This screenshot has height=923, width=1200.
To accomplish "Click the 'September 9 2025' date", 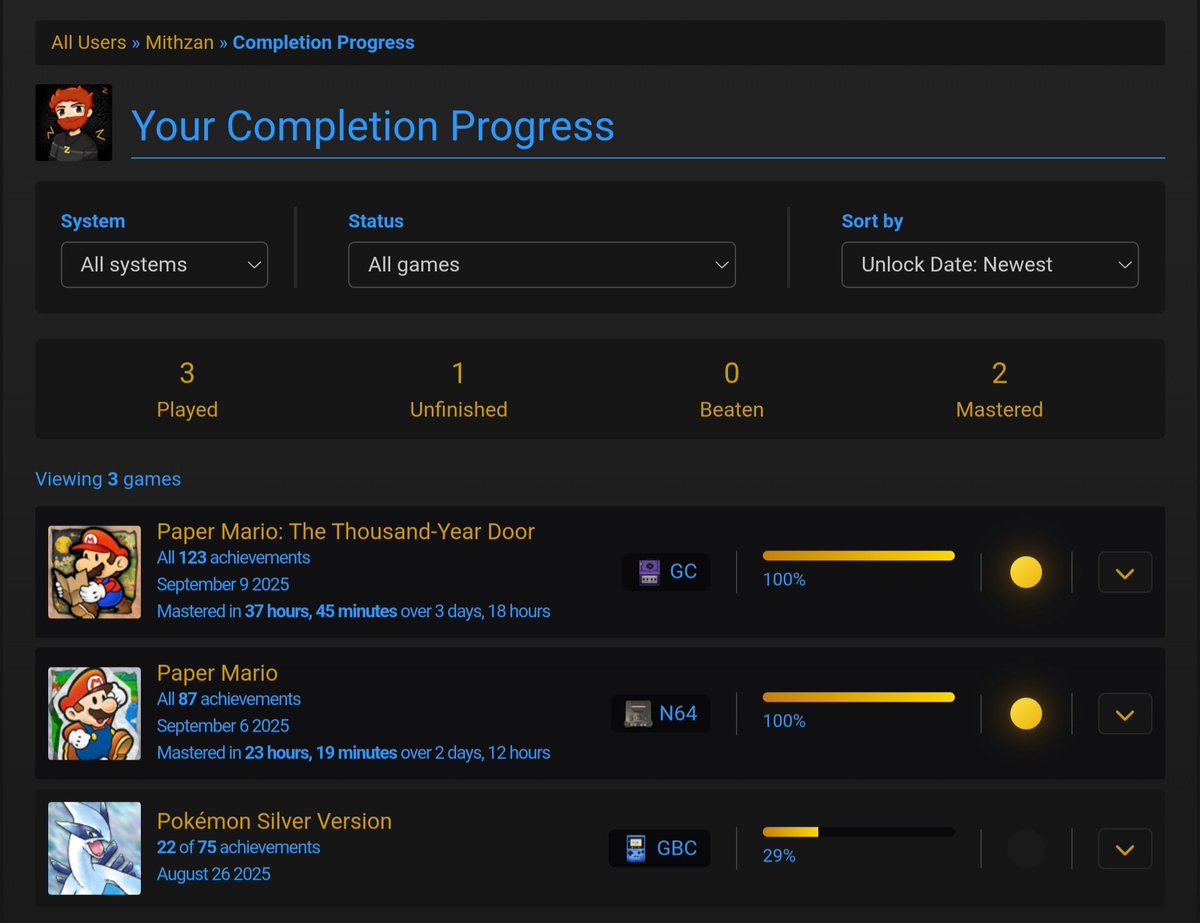I will click(x=223, y=584).
